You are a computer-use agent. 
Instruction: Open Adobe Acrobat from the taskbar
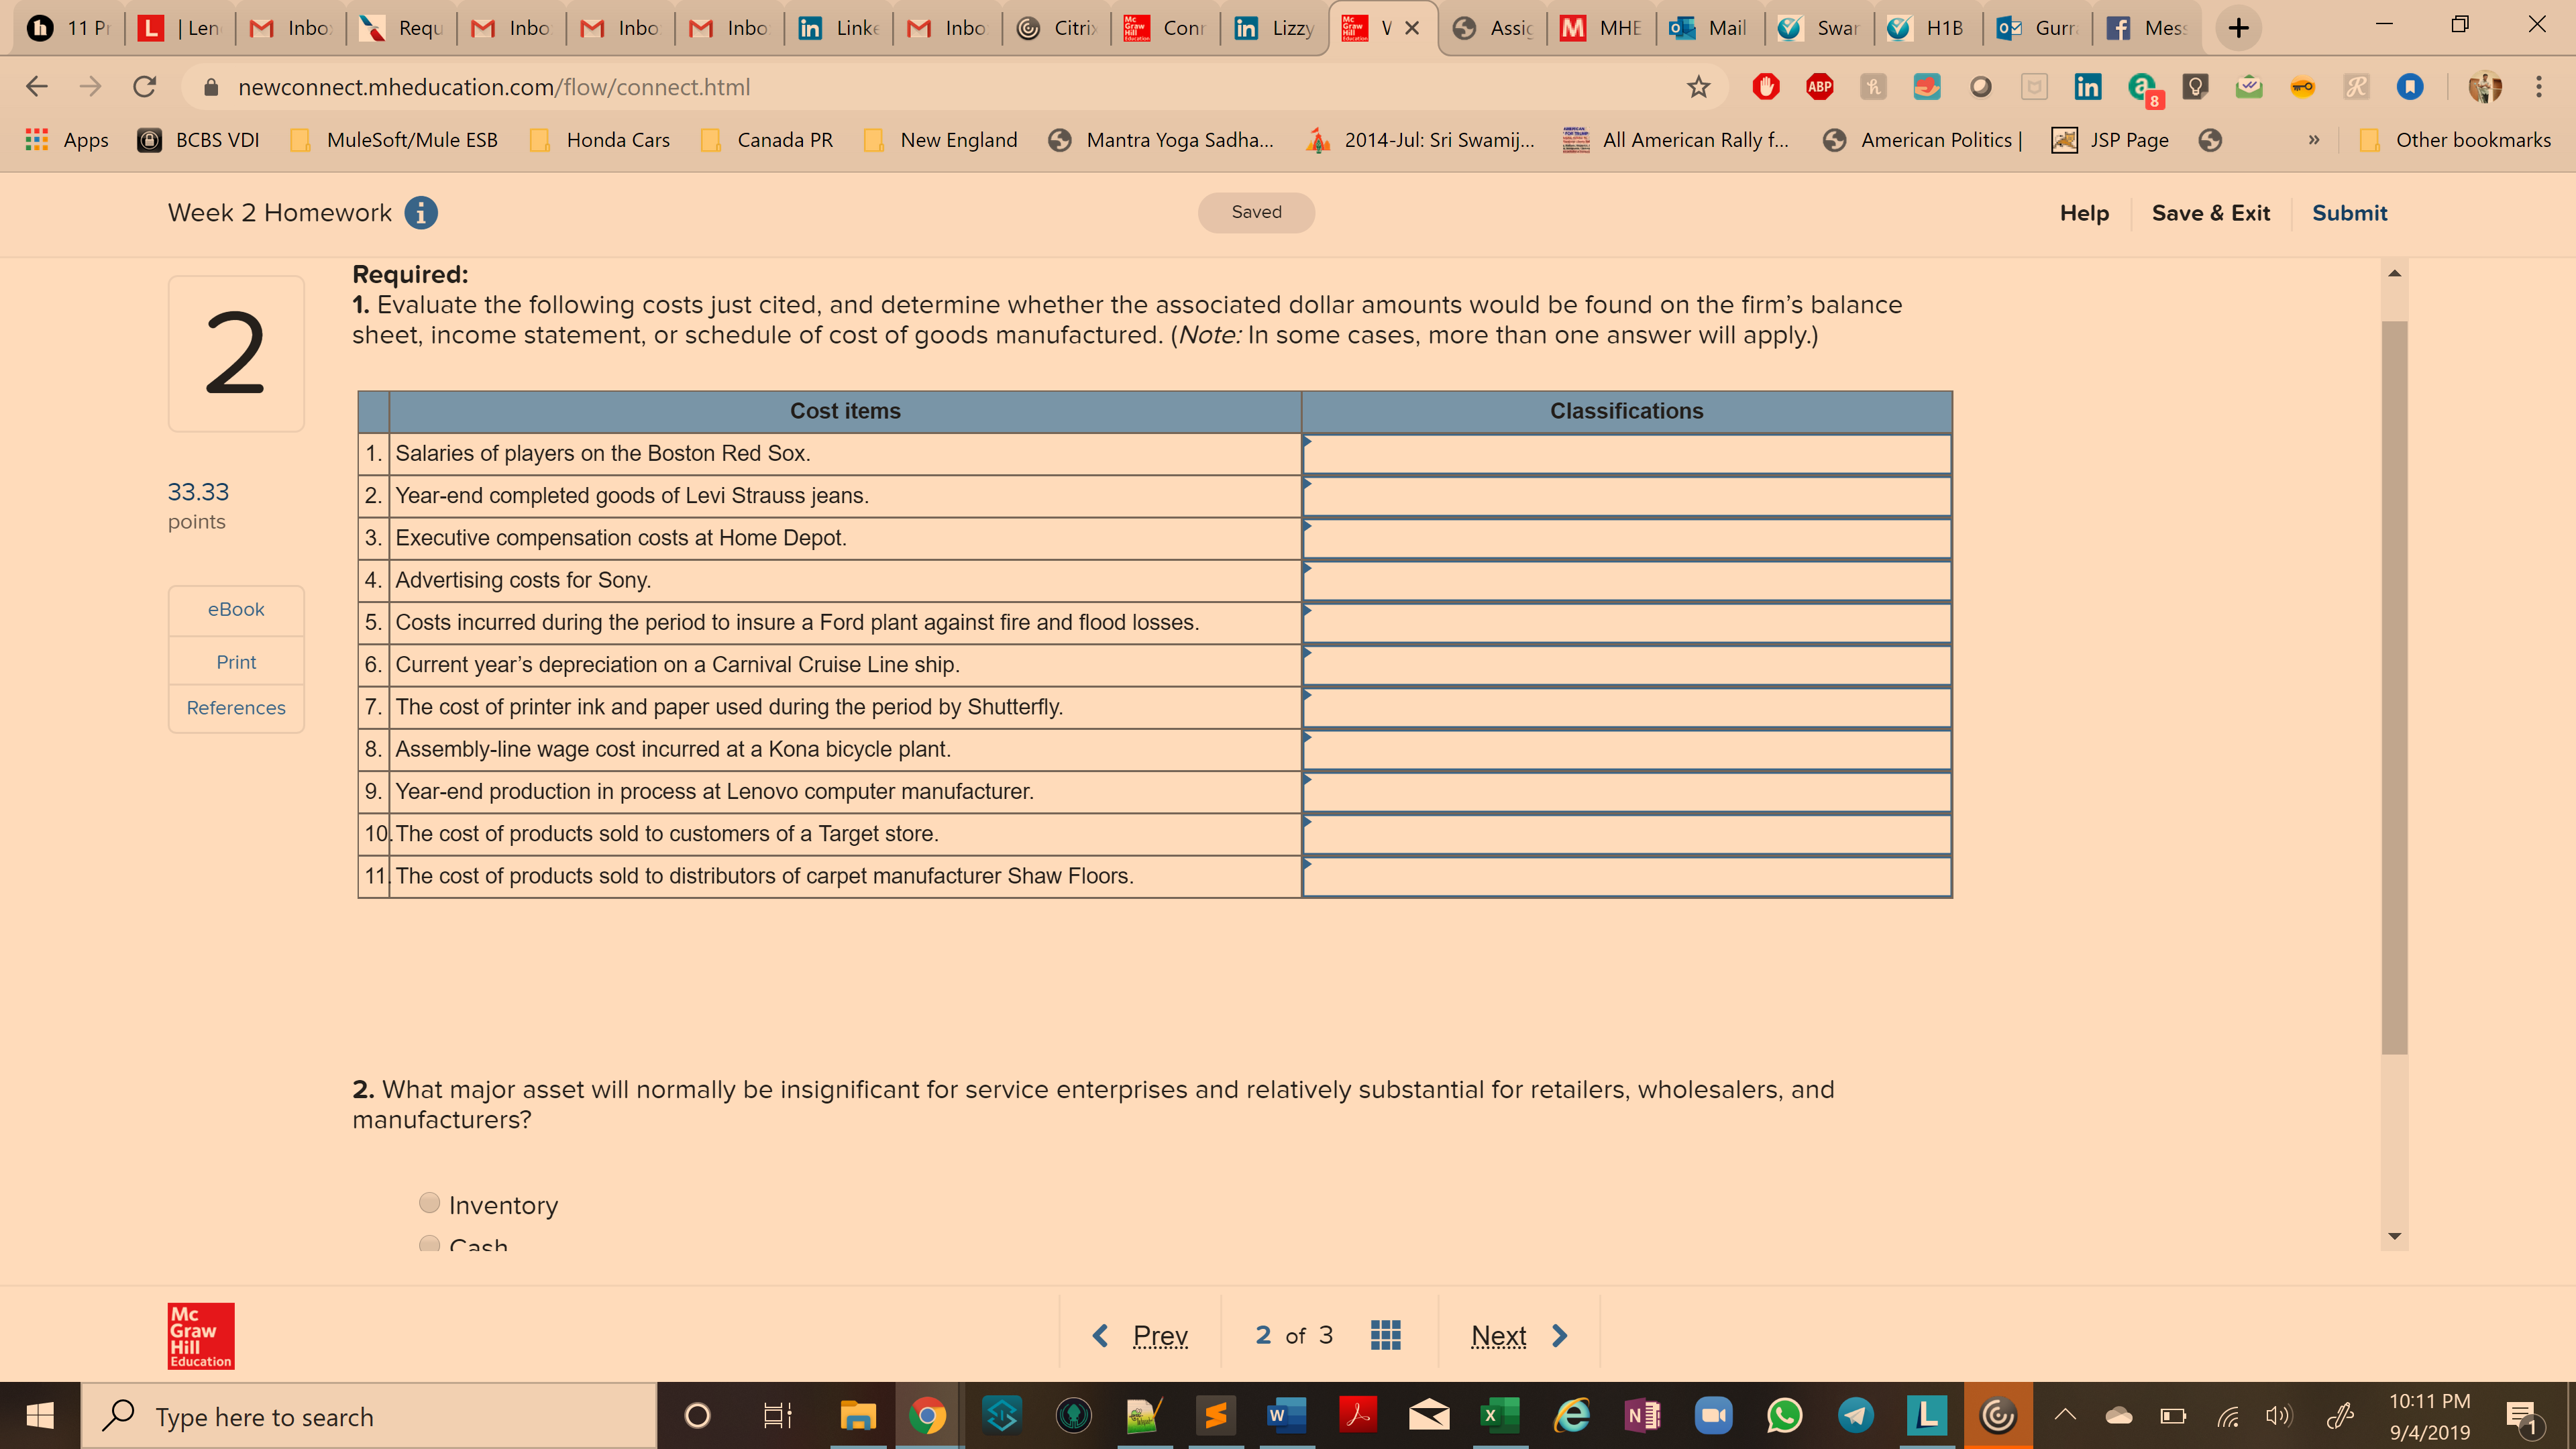pos(1358,1416)
